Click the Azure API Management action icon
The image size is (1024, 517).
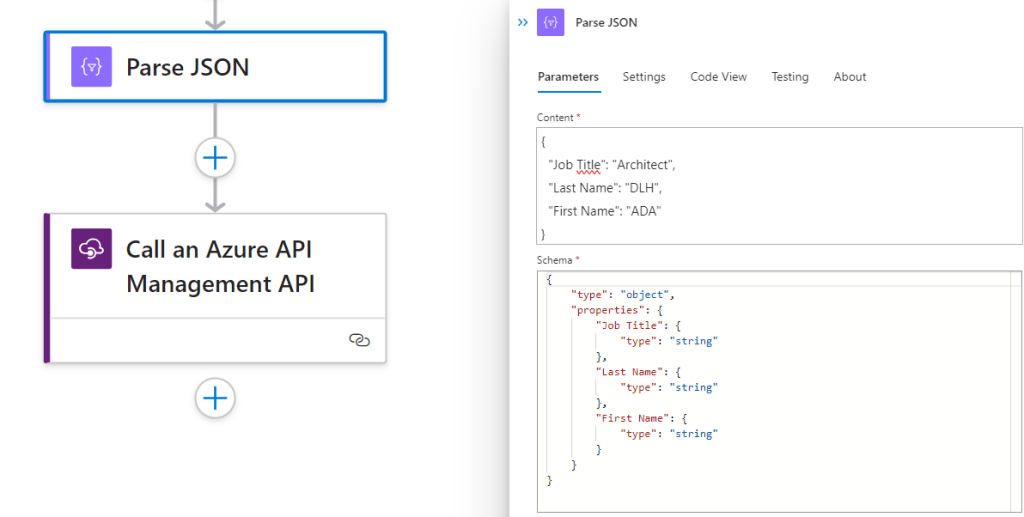91,249
